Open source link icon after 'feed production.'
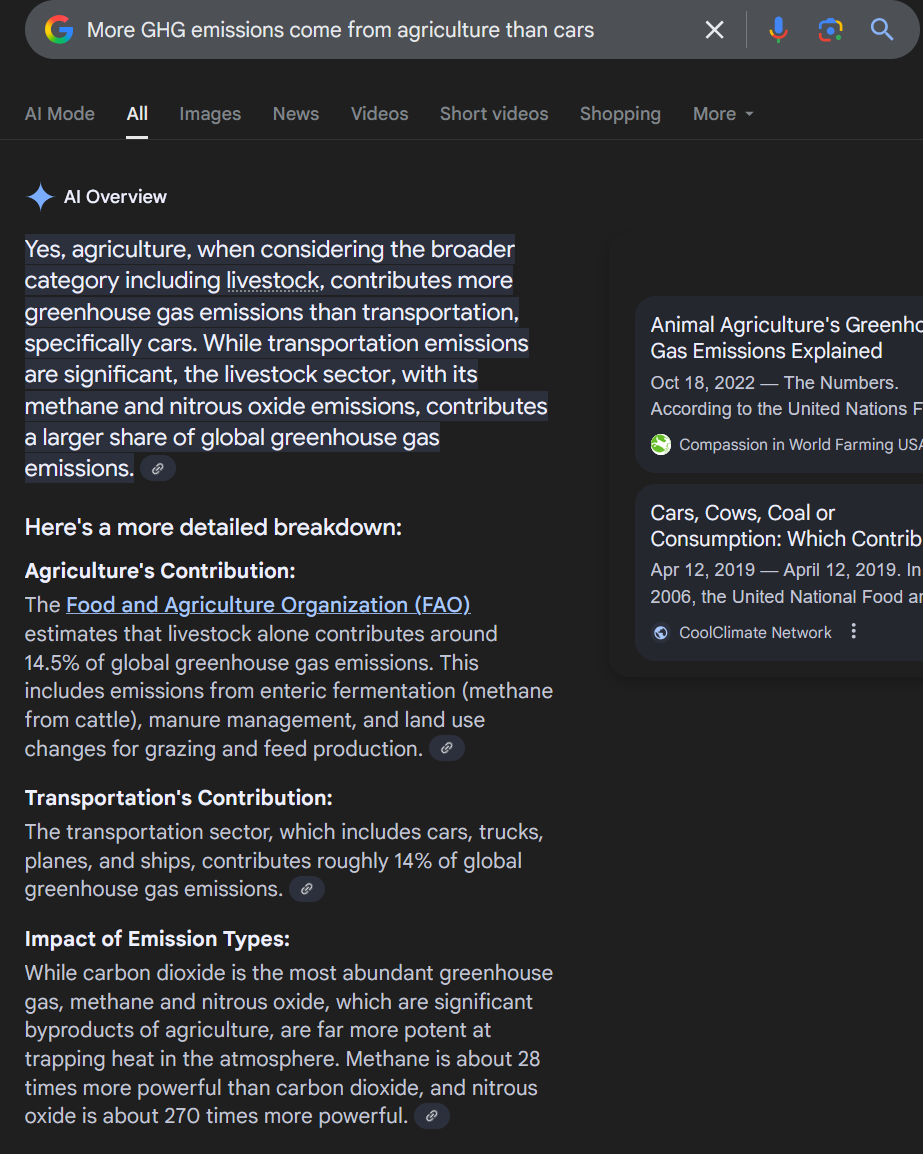923x1154 pixels. click(447, 748)
